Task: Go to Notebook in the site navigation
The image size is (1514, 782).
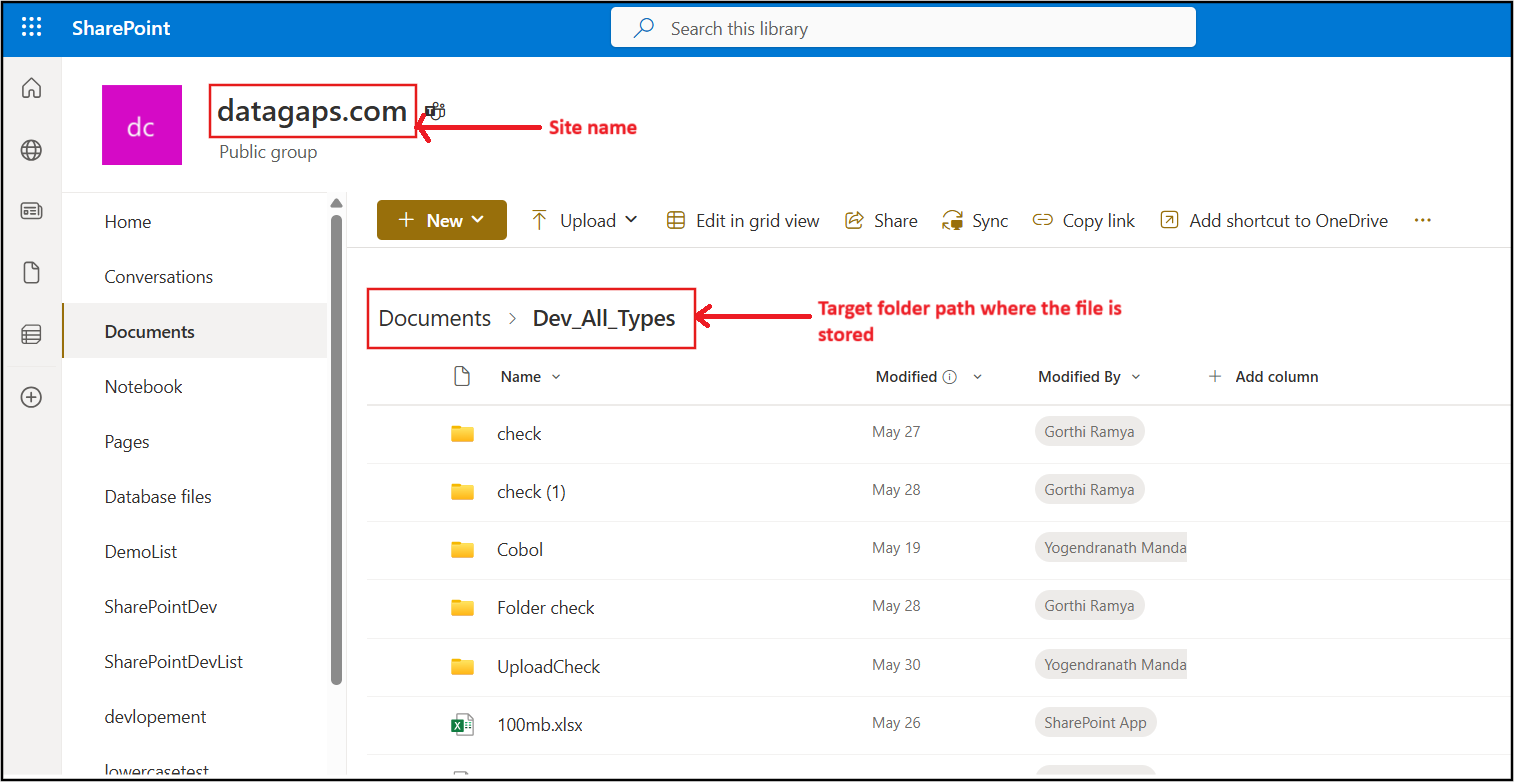Action: (x=143, y=387)
